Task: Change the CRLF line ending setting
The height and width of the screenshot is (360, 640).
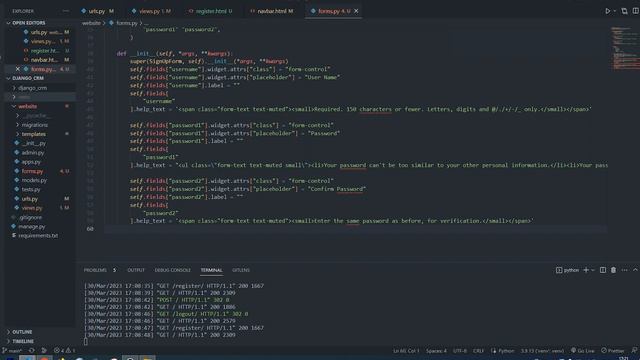Action: (x=478, y=351)
